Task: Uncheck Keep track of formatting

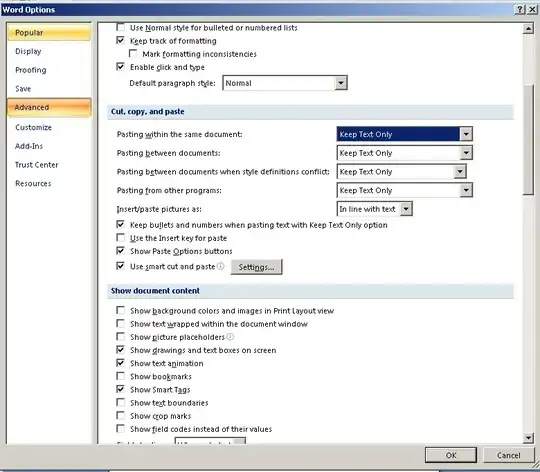Action: tap(121, 40)
